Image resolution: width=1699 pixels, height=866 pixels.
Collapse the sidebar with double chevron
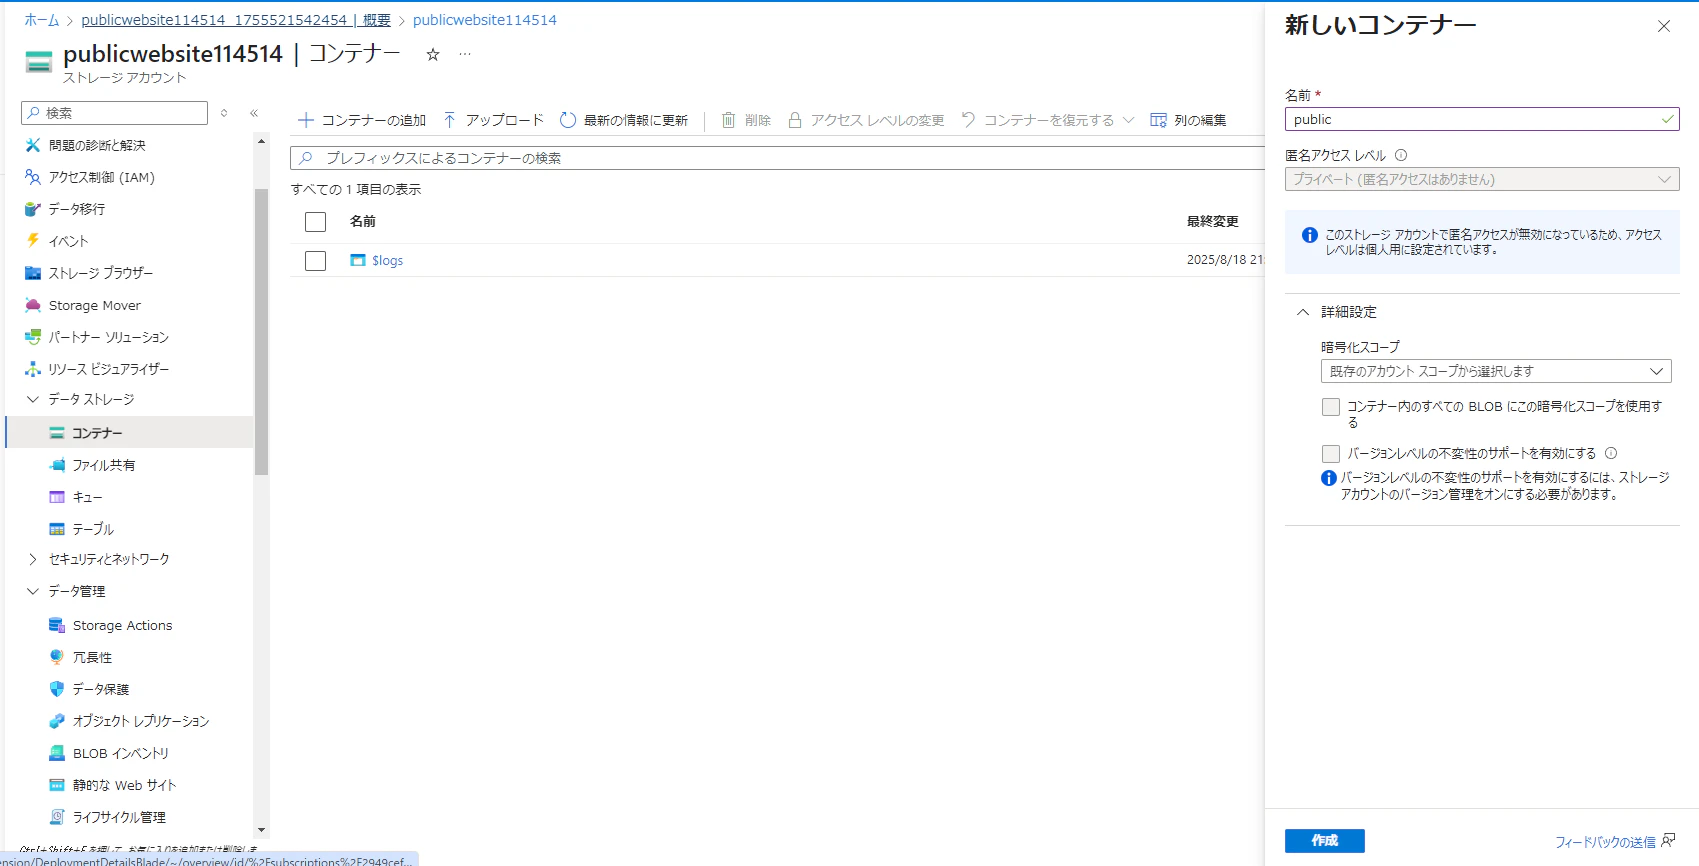tap(254, 113)
